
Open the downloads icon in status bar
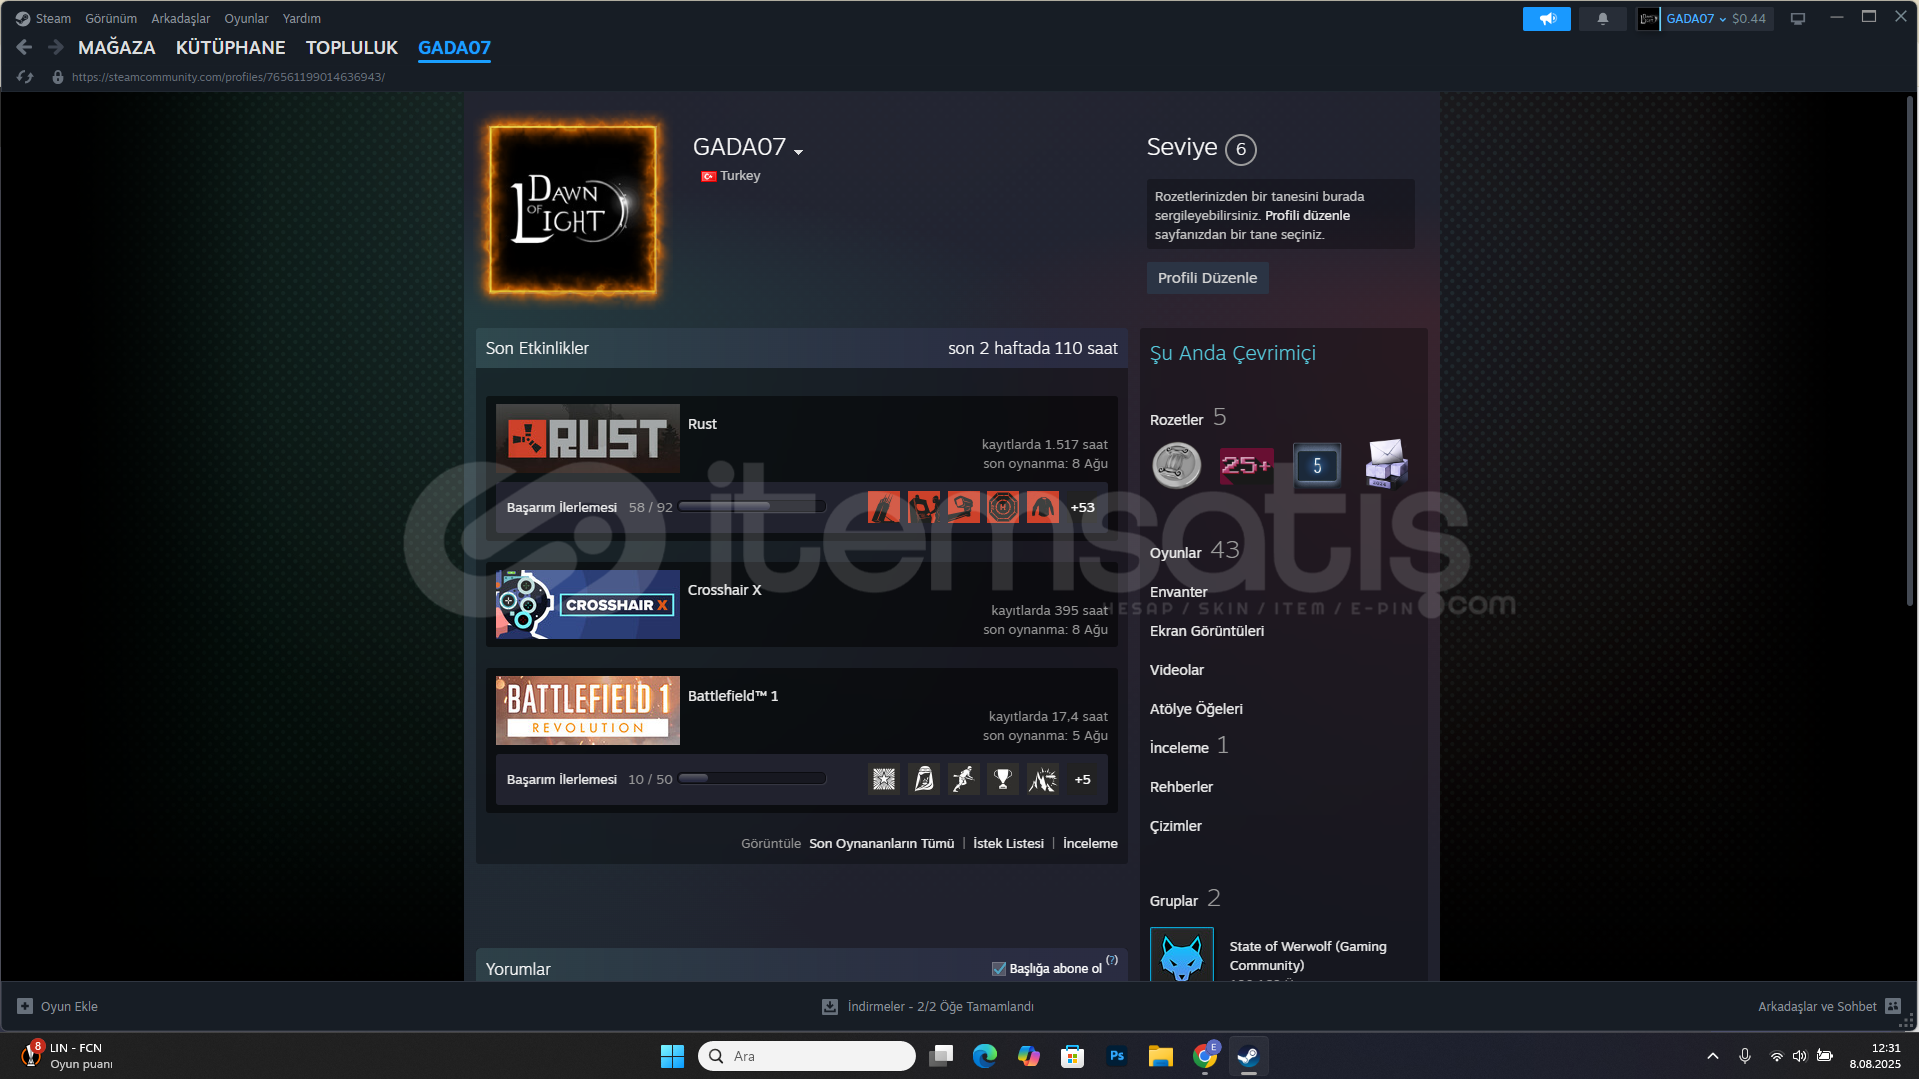[830, 1006]
